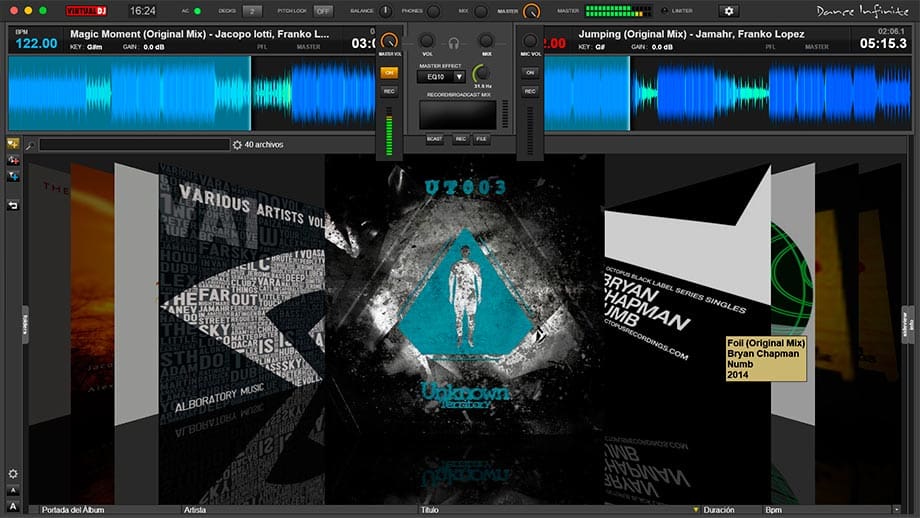Sort by Título column header
The width and height of the screenshot is (920, 518).
pos(429,510)
